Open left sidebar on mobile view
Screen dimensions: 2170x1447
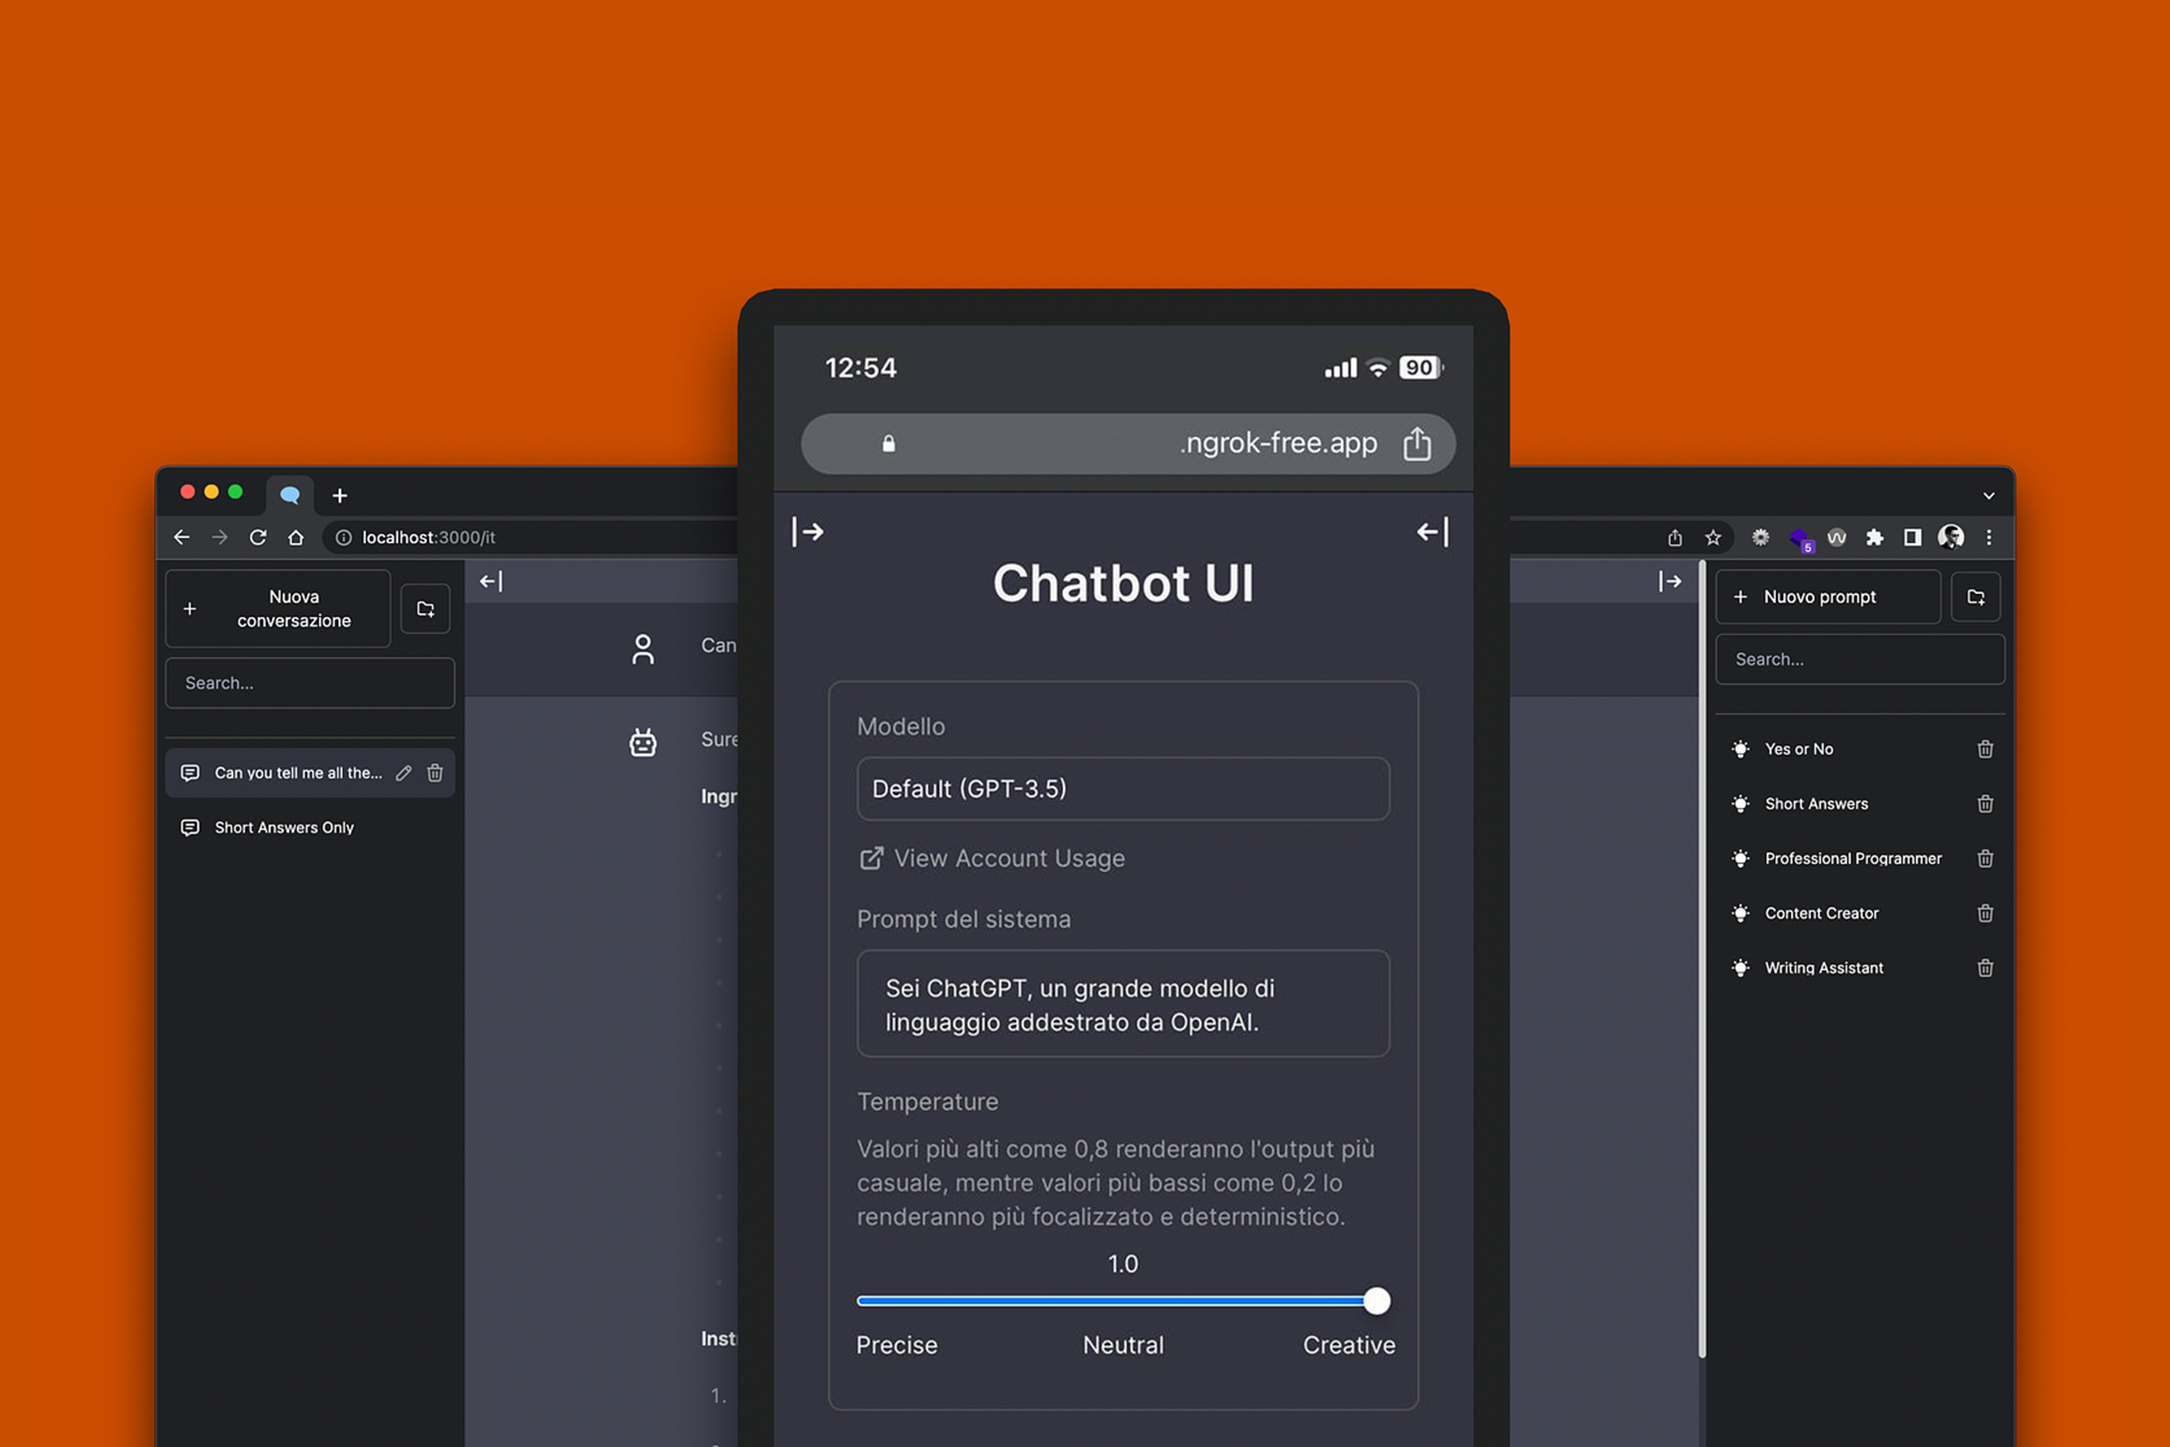808,532
